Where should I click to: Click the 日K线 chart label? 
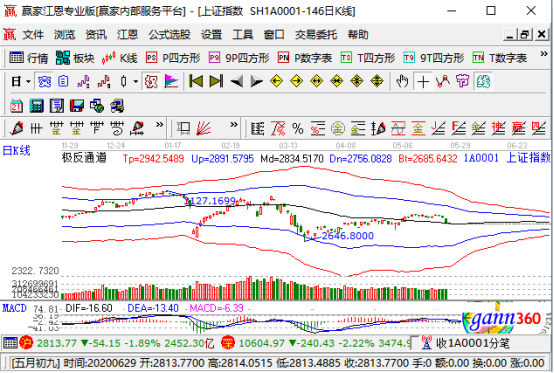coord(16,151)
